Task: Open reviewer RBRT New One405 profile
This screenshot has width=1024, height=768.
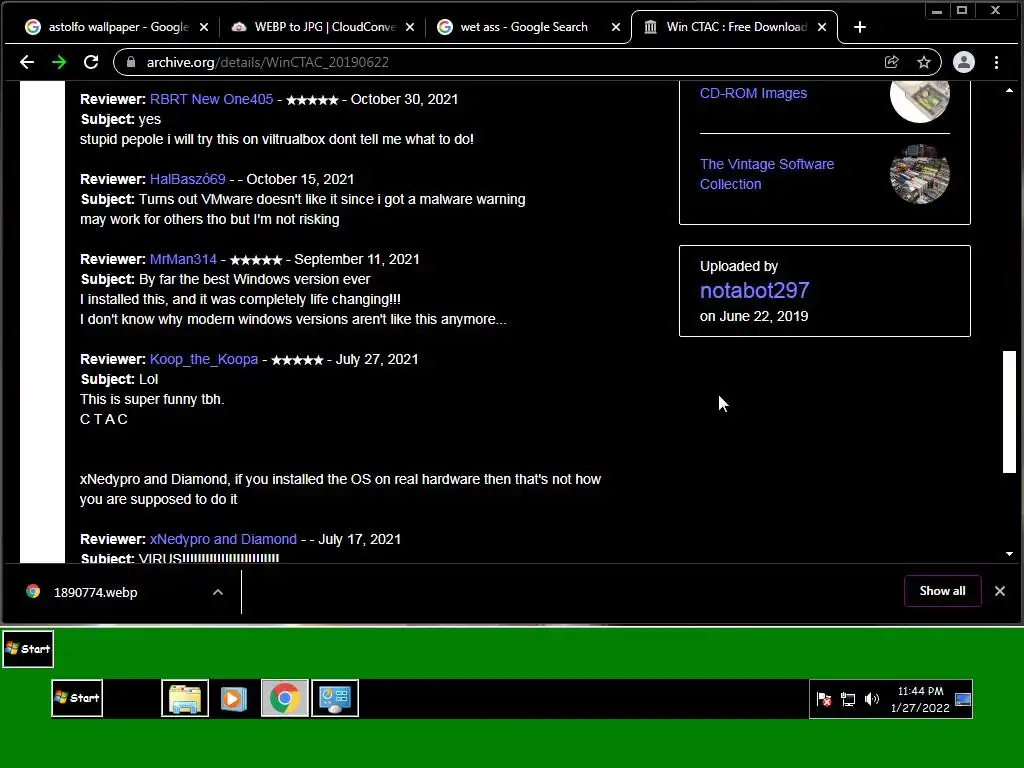Action: pos(212,99)
